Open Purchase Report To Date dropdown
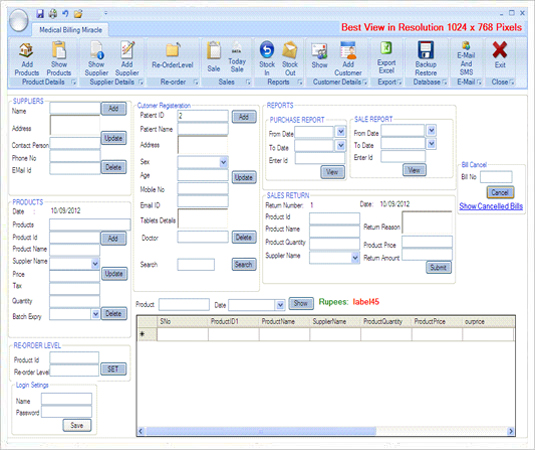The height and width of the screenshot is (450, 535). click(x=341, y=146)
